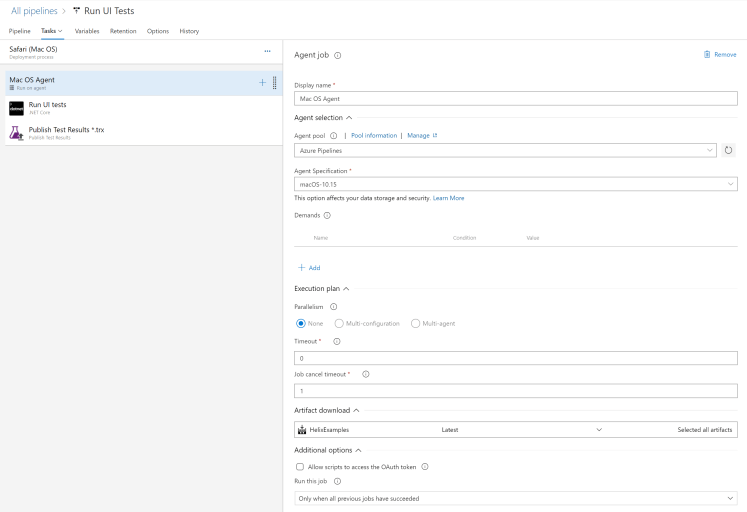Open the Retention tab

click(123, 31)
